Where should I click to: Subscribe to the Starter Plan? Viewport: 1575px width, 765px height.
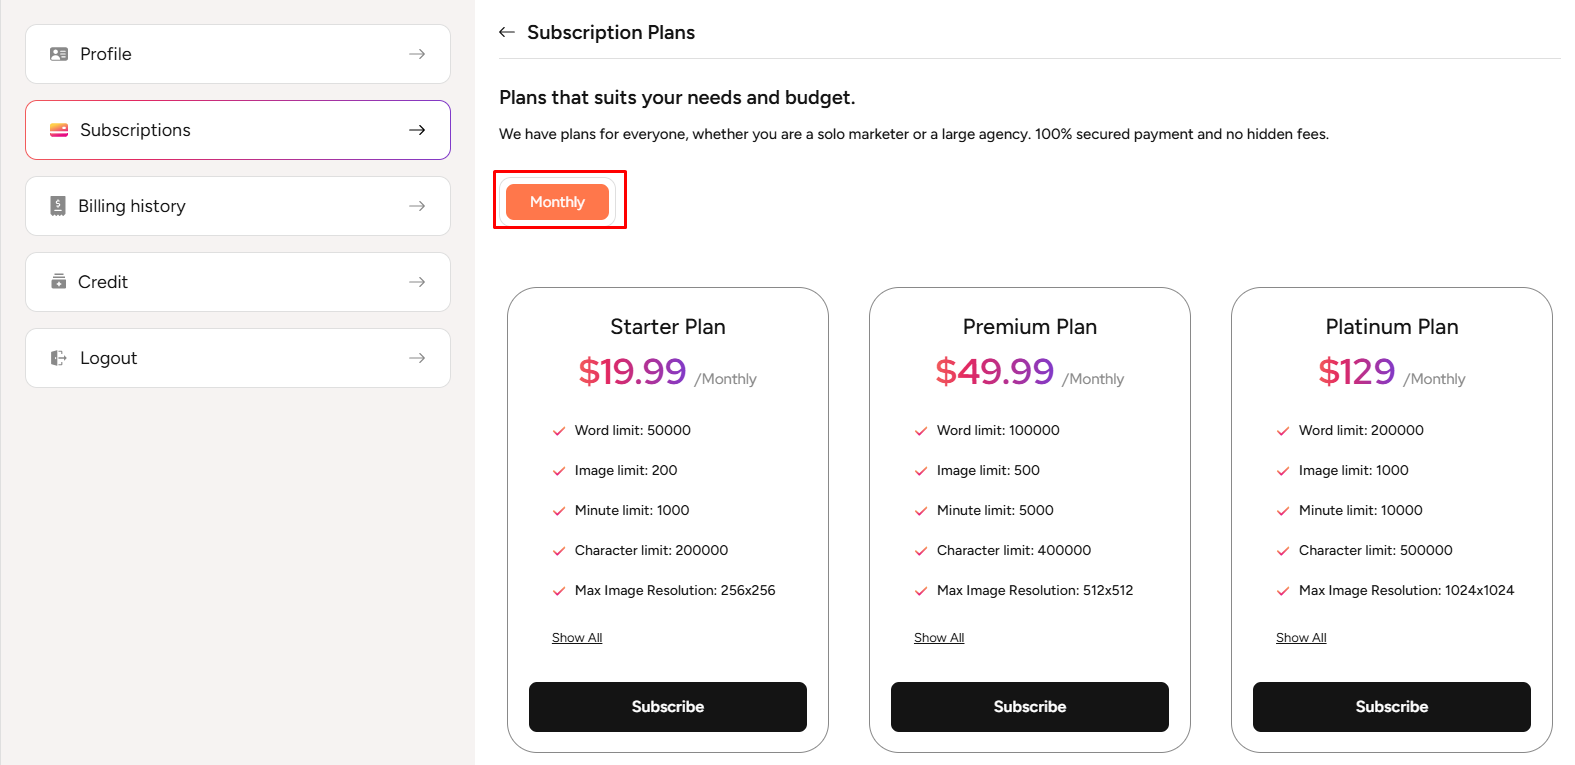[x=668, y=707]
